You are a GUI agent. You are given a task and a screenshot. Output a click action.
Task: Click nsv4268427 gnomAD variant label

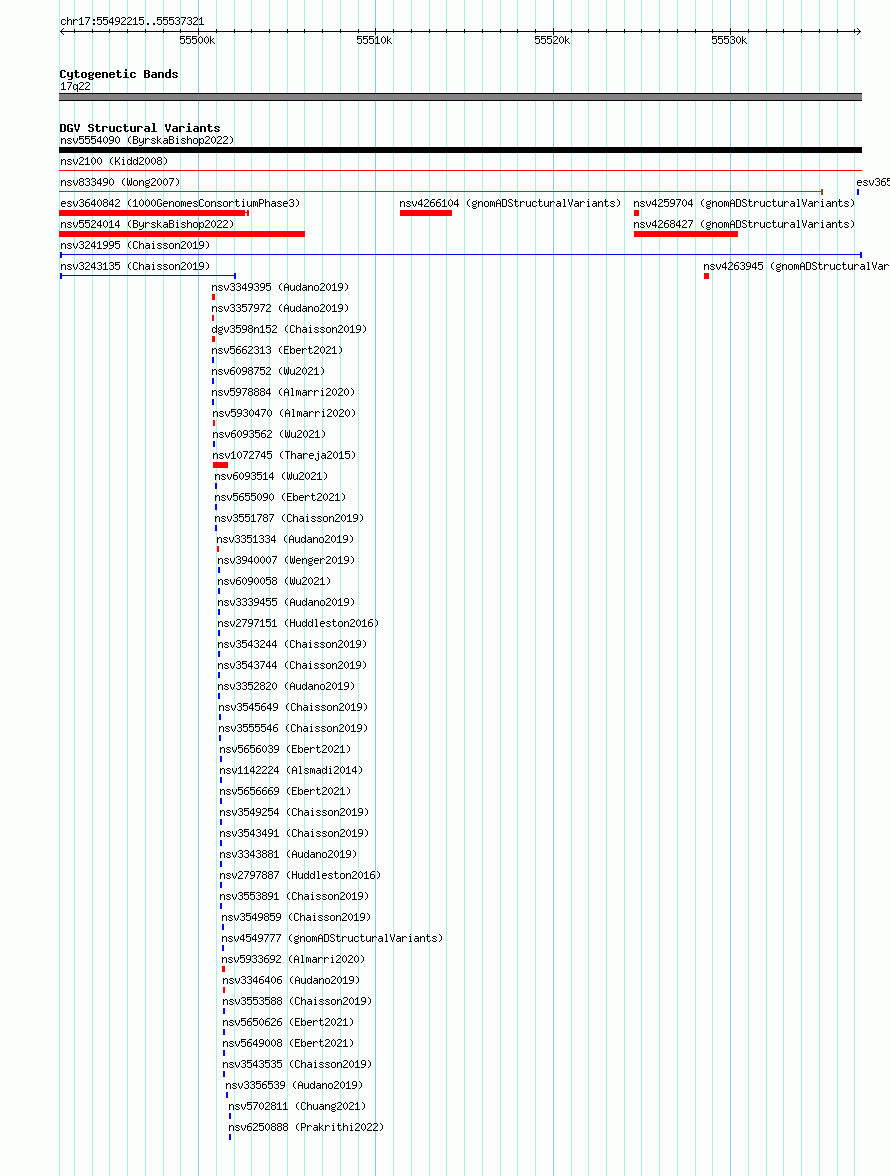tap(744, 224)
